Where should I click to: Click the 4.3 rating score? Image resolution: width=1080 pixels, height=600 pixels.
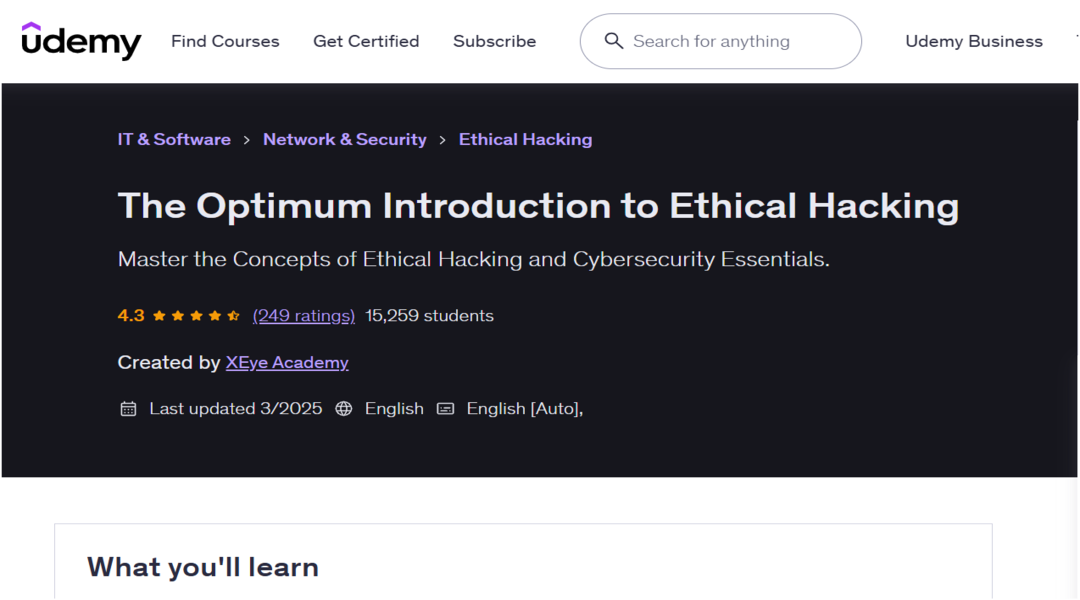(131, 316)
